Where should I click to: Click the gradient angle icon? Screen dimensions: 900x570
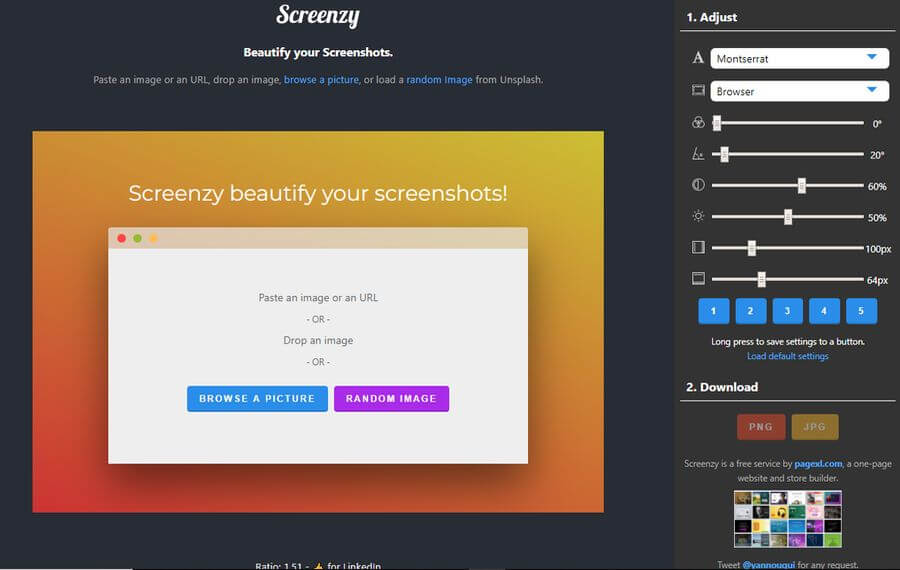pos(698,154)
